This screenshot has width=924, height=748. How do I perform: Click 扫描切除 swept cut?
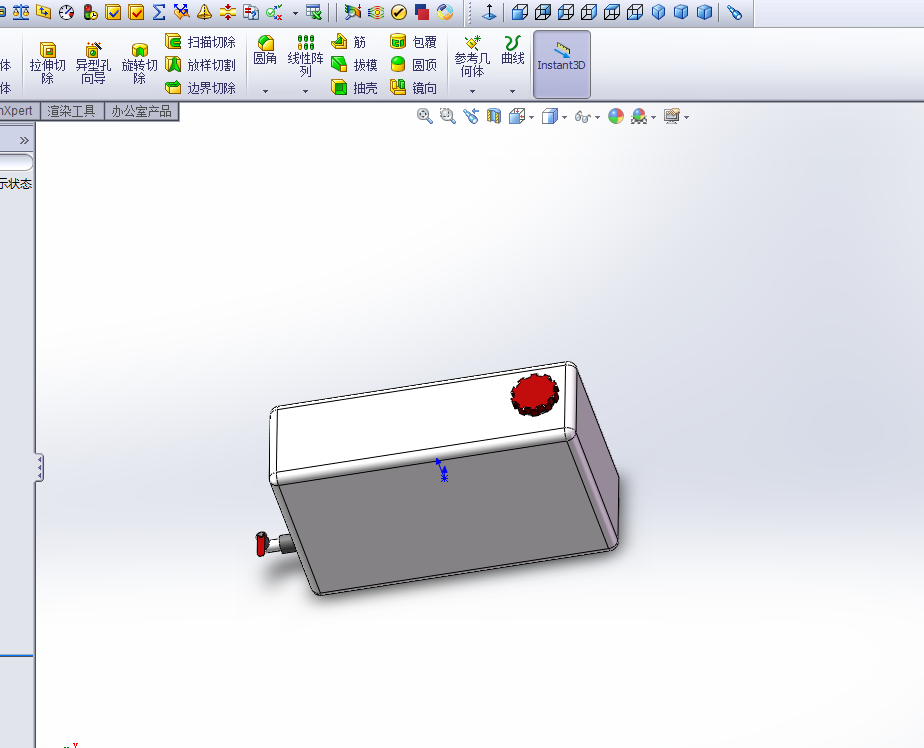200,41
